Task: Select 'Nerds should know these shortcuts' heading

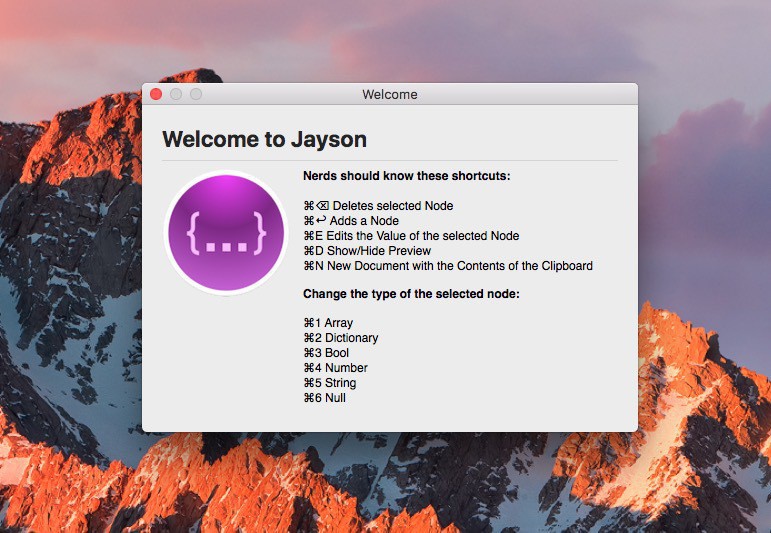Action: point(406,176)
